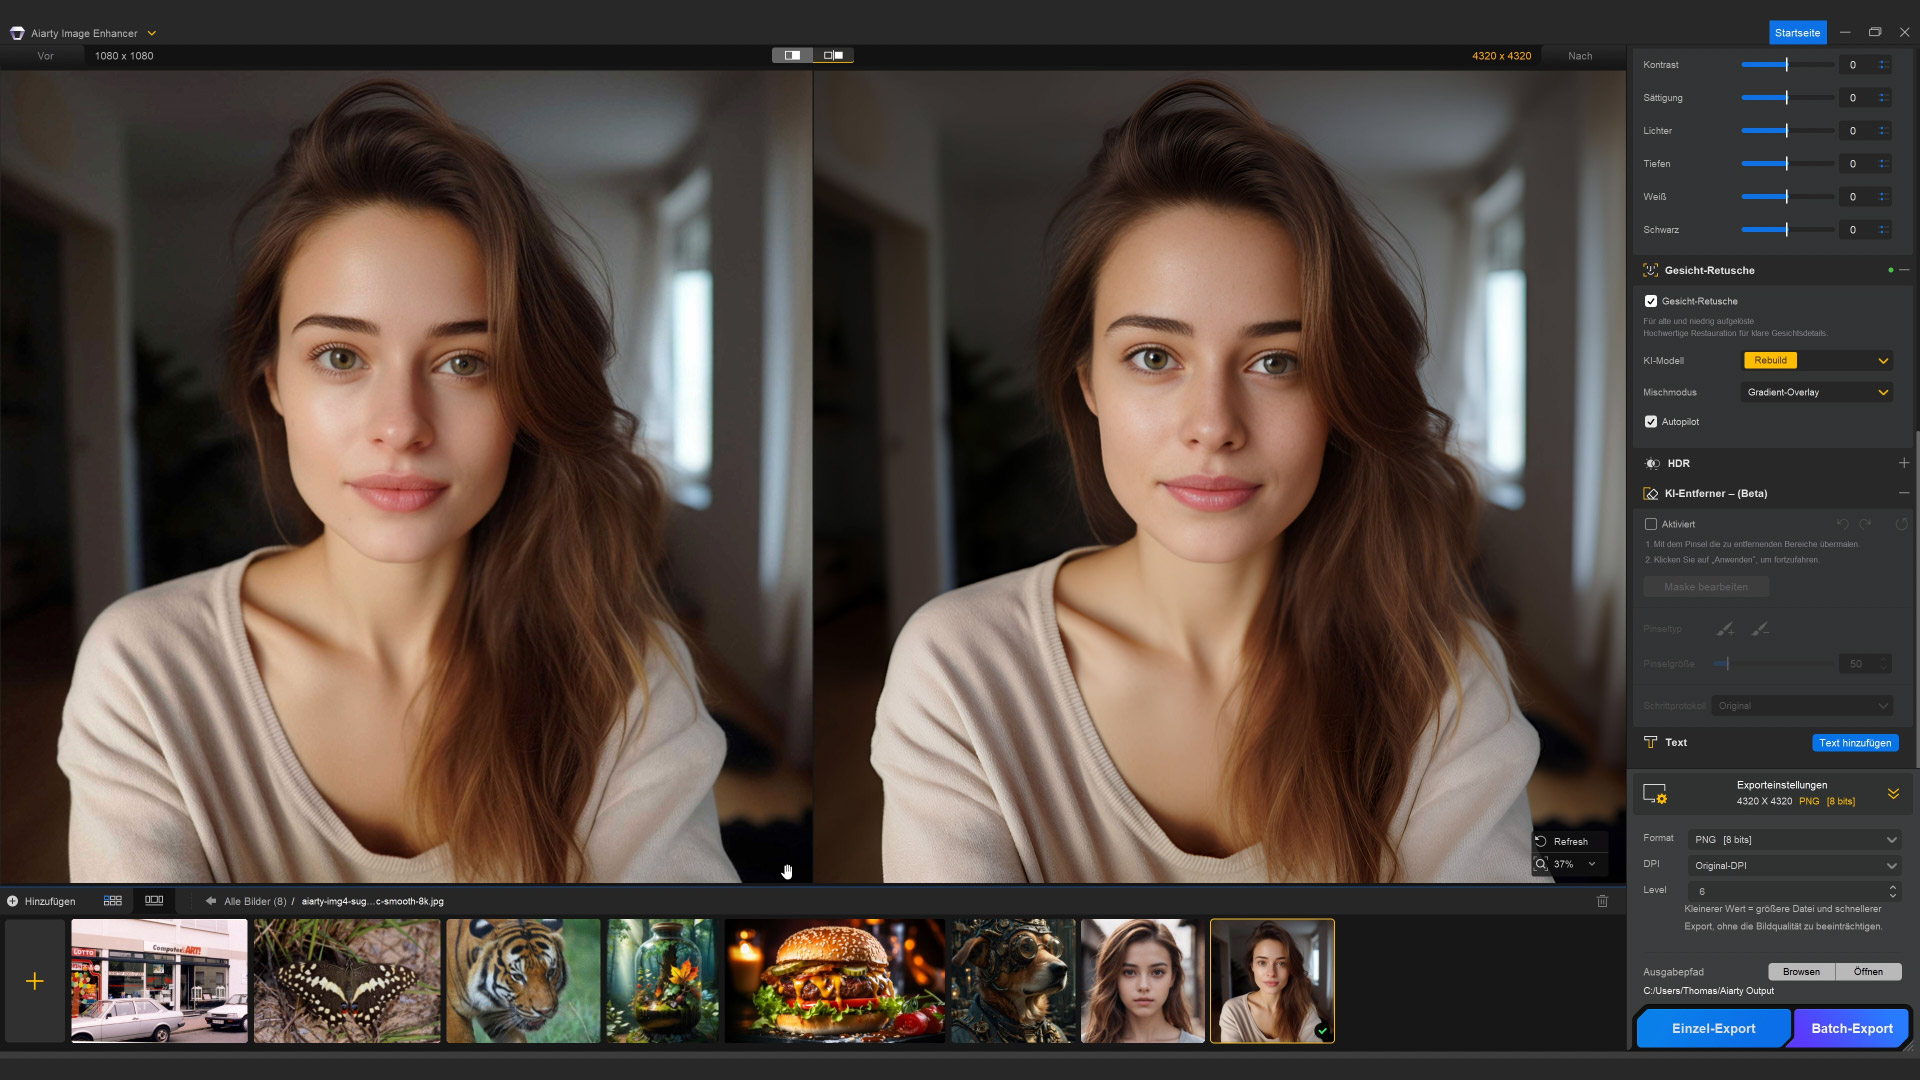
Task: Select the Nach tab label
Action: pos(1580,56)
